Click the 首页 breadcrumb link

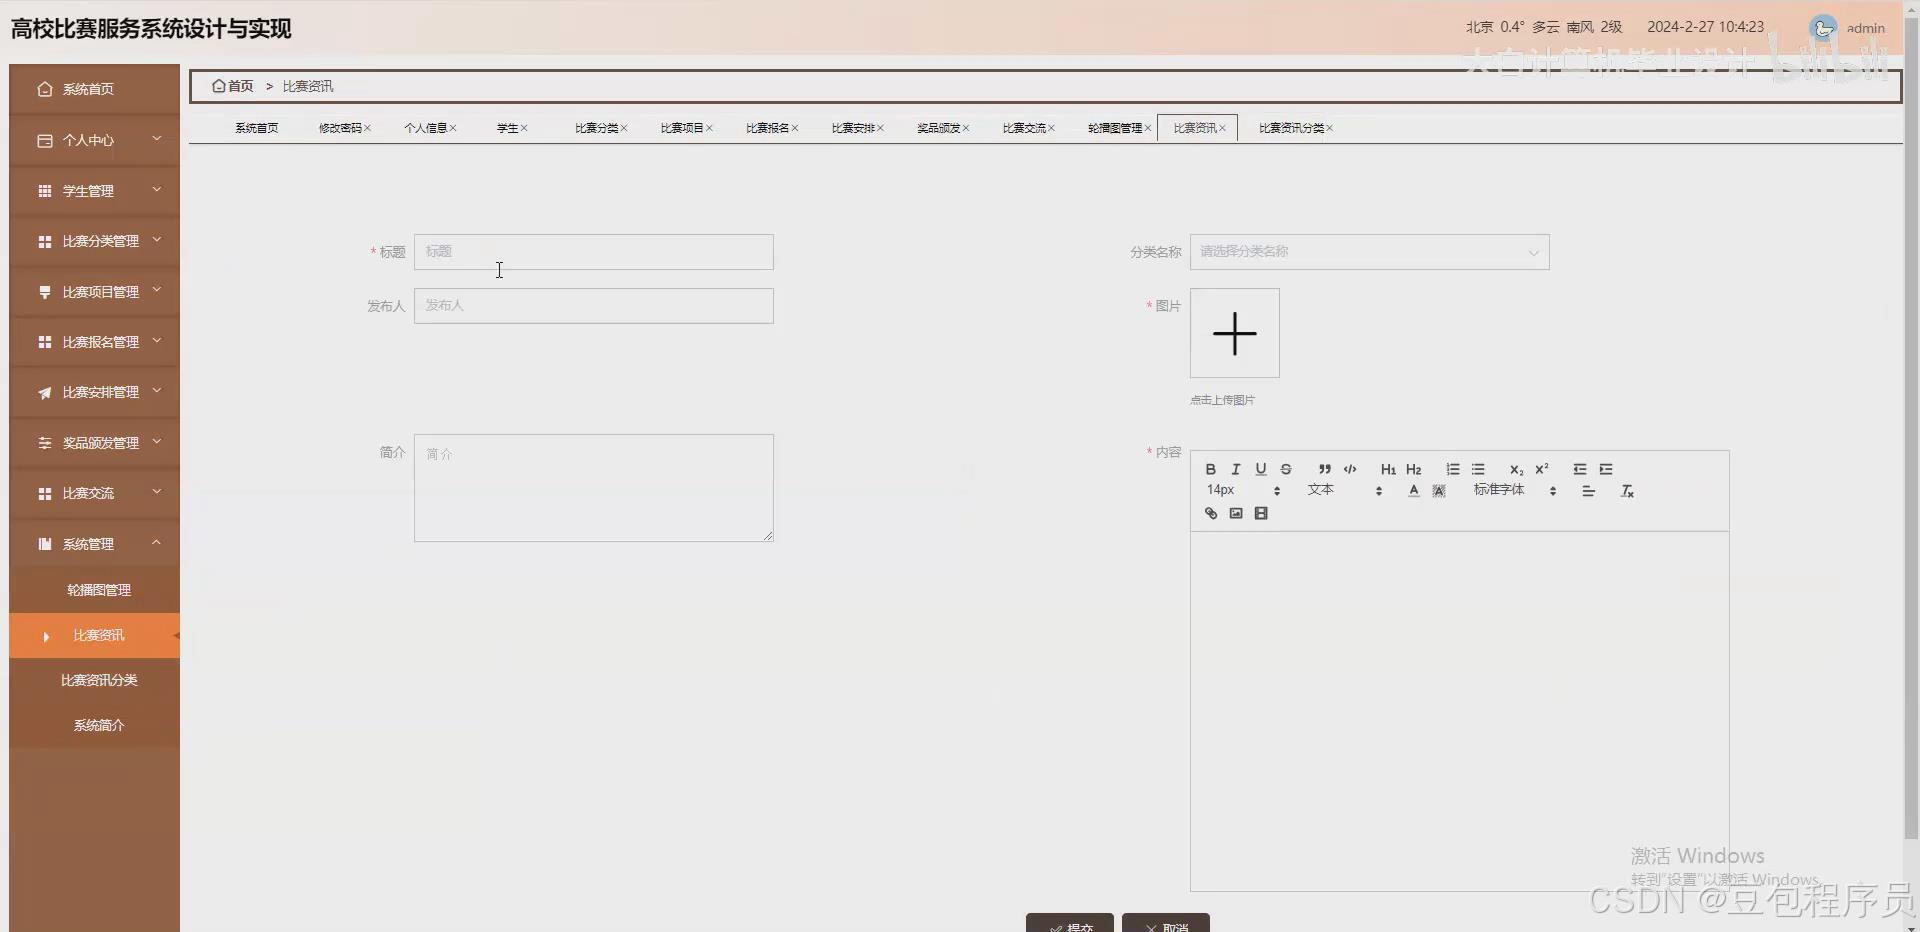click(x=233, y=86)
